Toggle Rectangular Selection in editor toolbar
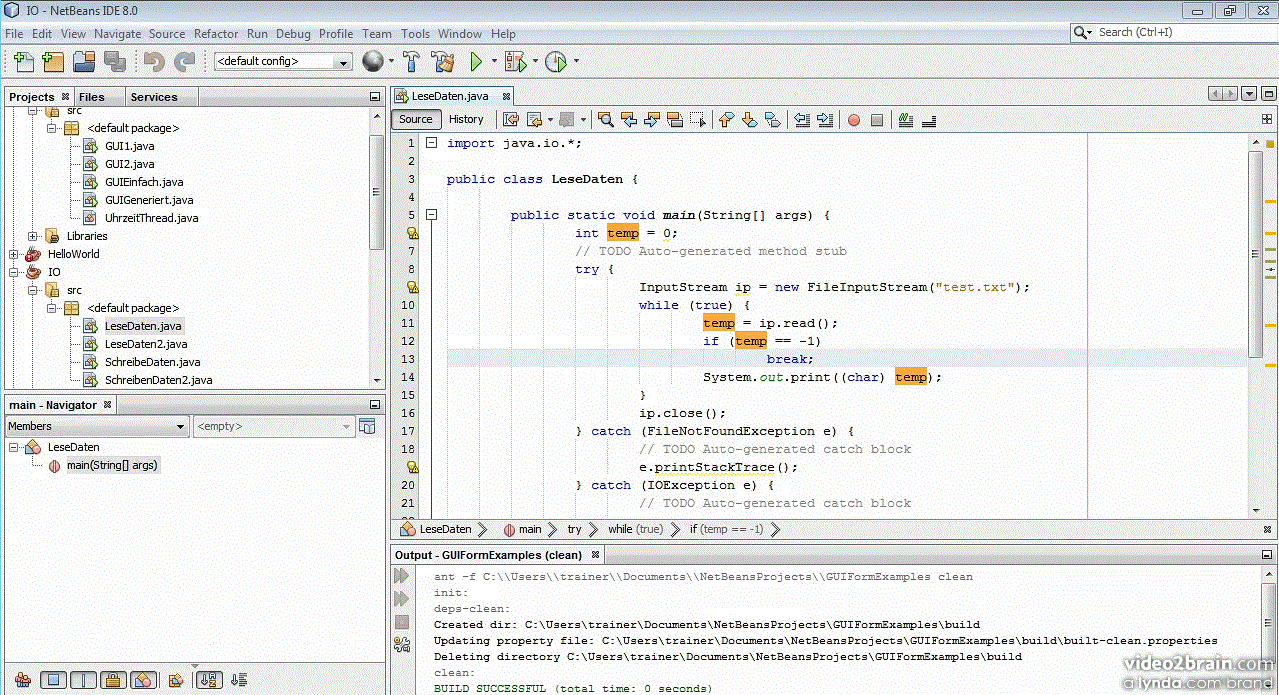 698,120
